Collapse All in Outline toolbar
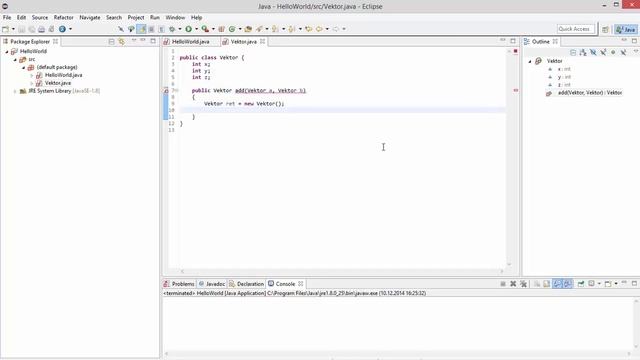640x360 pixels. (573, 52)
